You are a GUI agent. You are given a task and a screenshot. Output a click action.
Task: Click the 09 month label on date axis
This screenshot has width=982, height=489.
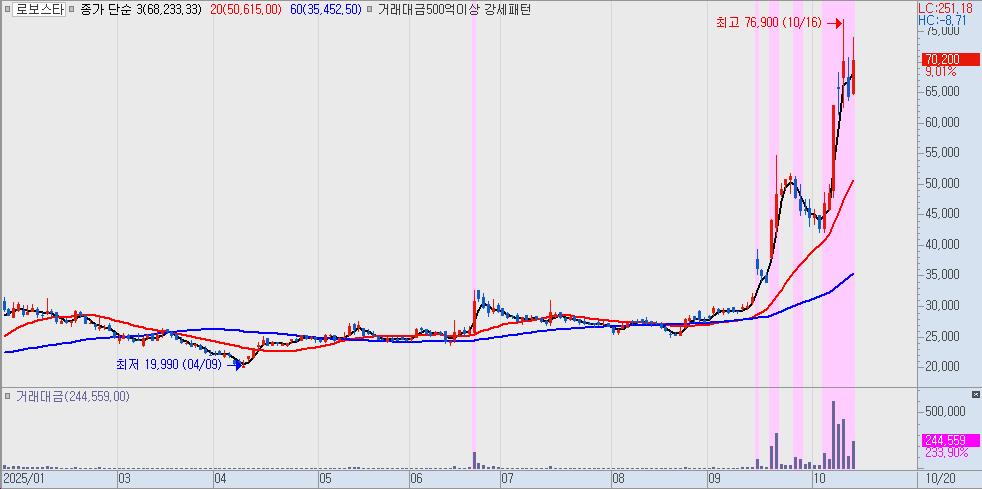pyautogui.click(x=713, y=479)
